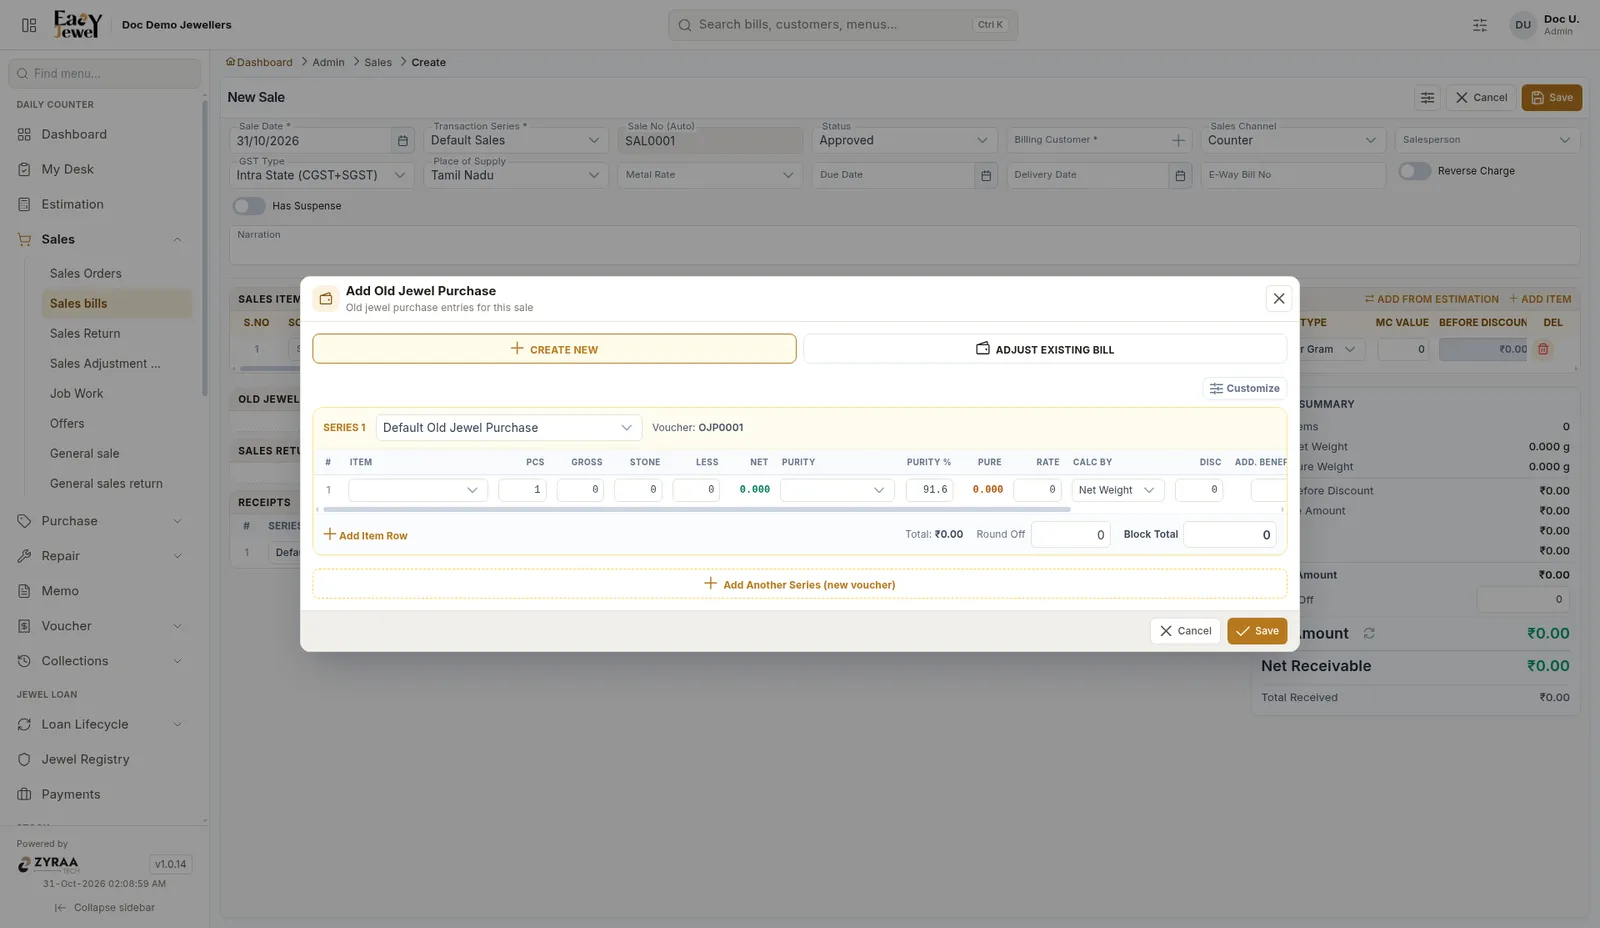Open Estimation in the sidebar
Screen dimensions: 1600x928
pyautogui.click(x=105, y=205)
